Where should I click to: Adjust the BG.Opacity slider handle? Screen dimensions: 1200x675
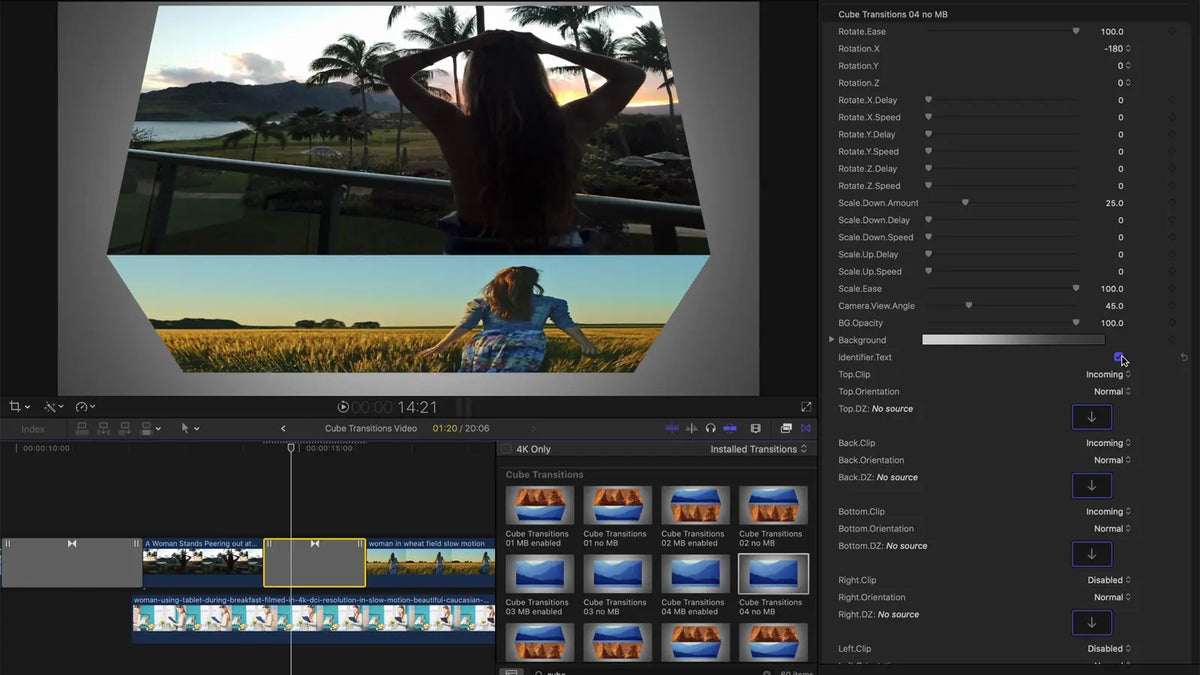click(x=1076, y=323)
